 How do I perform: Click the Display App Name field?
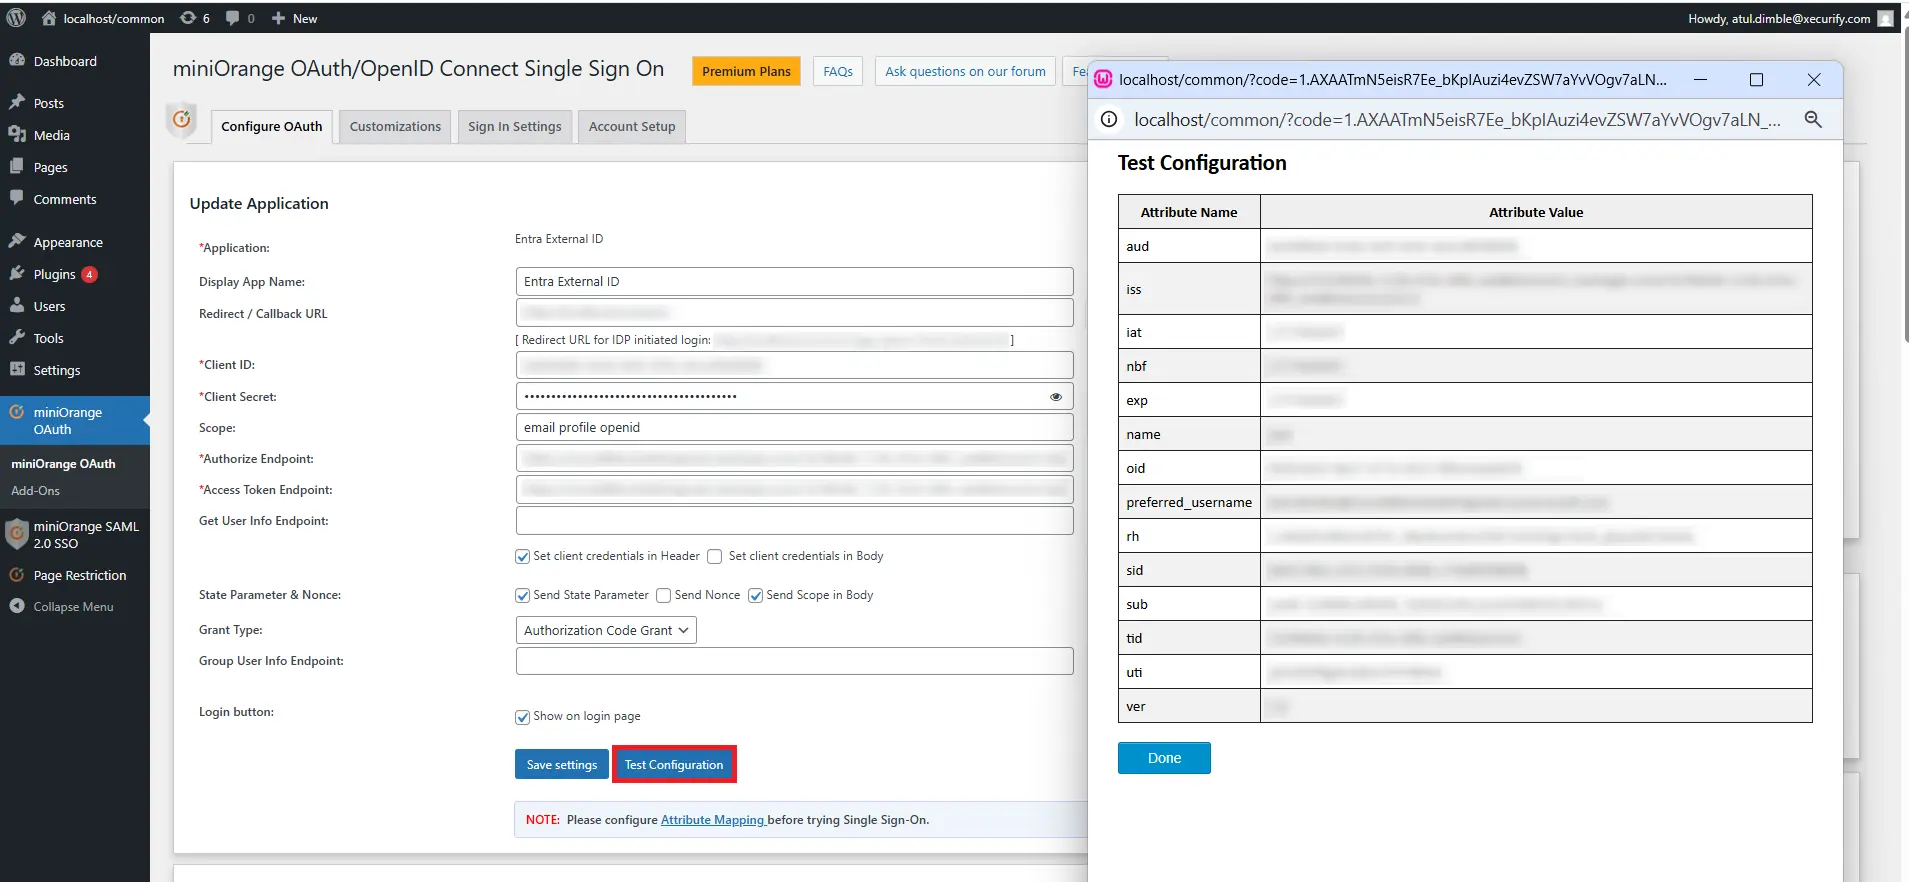tap(795, 281)
